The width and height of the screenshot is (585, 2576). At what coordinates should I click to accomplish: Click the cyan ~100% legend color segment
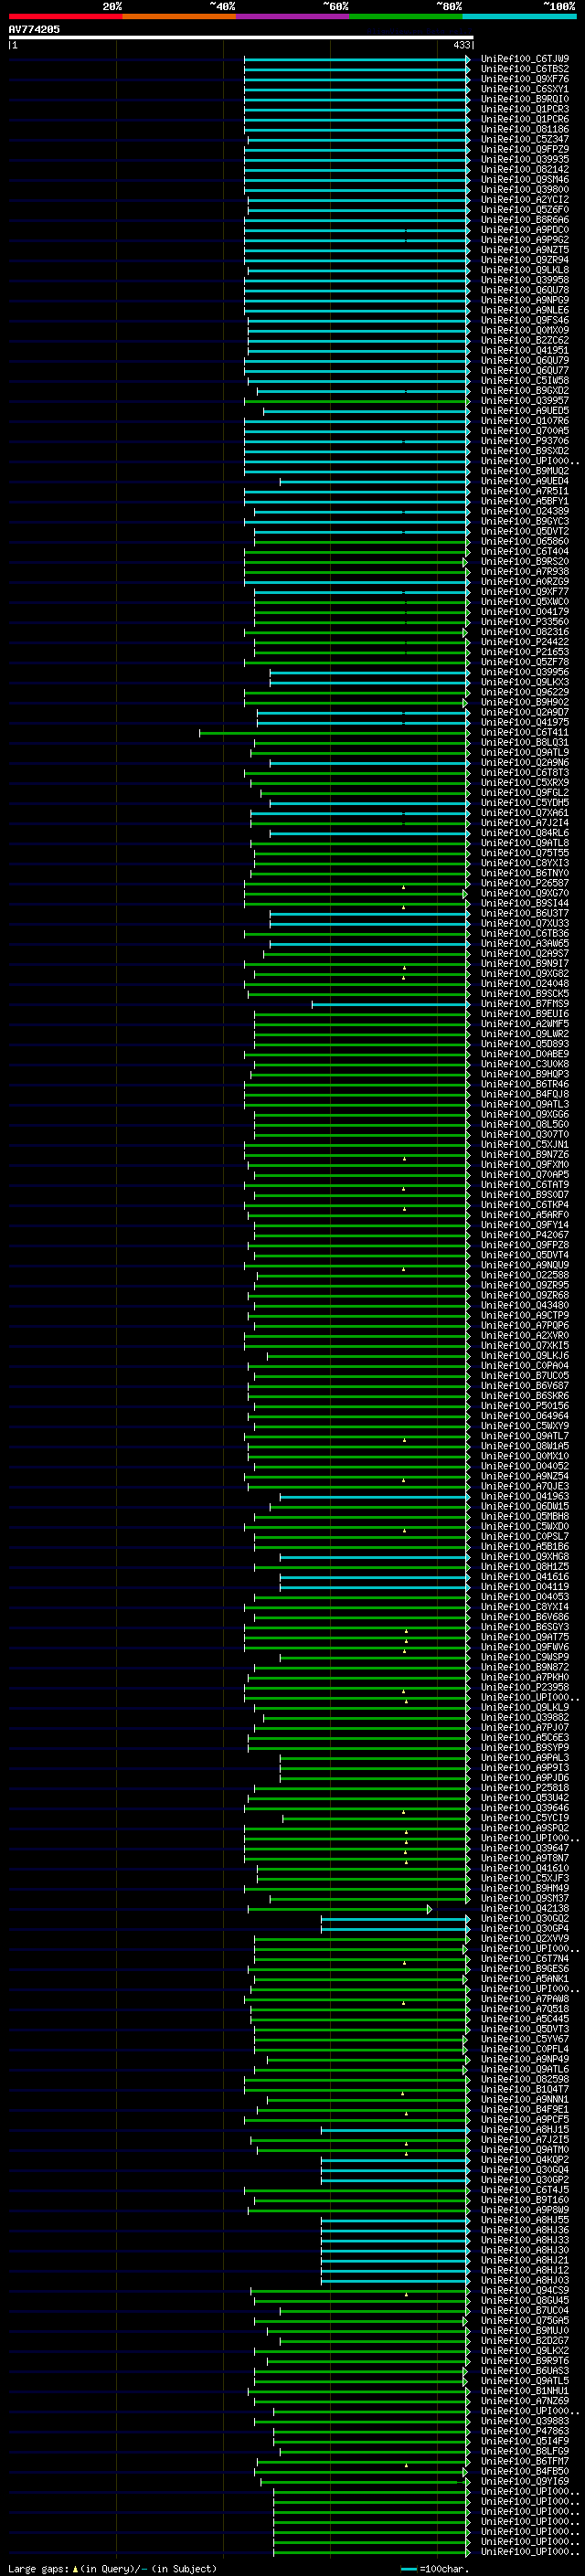pos(519,16)
